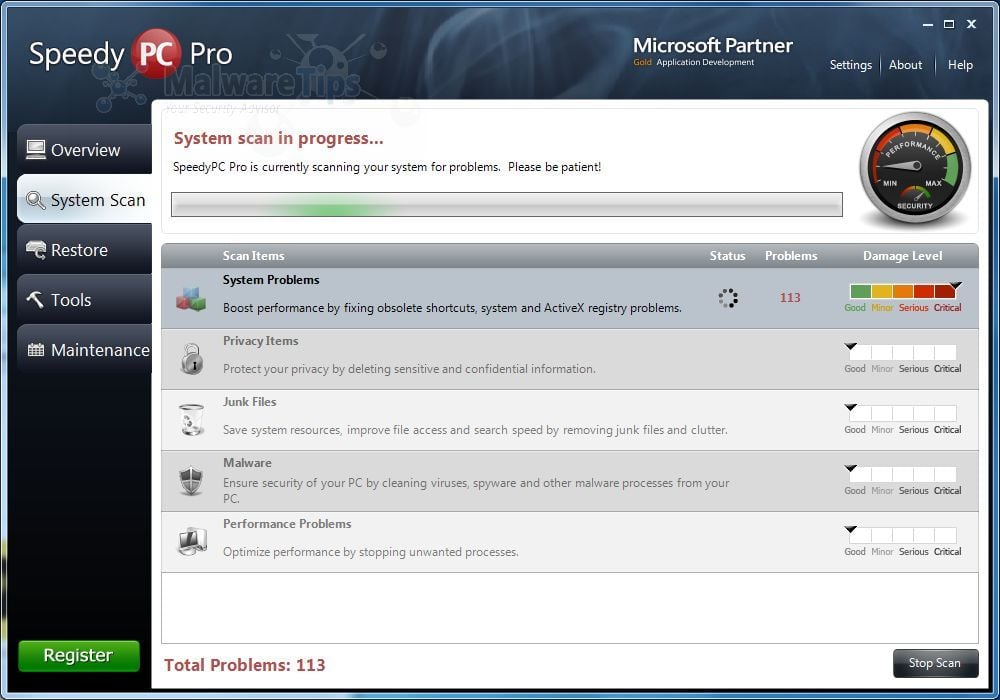Open the Overview section
The image size is (1000, 700).
click(x=85, y=149)
